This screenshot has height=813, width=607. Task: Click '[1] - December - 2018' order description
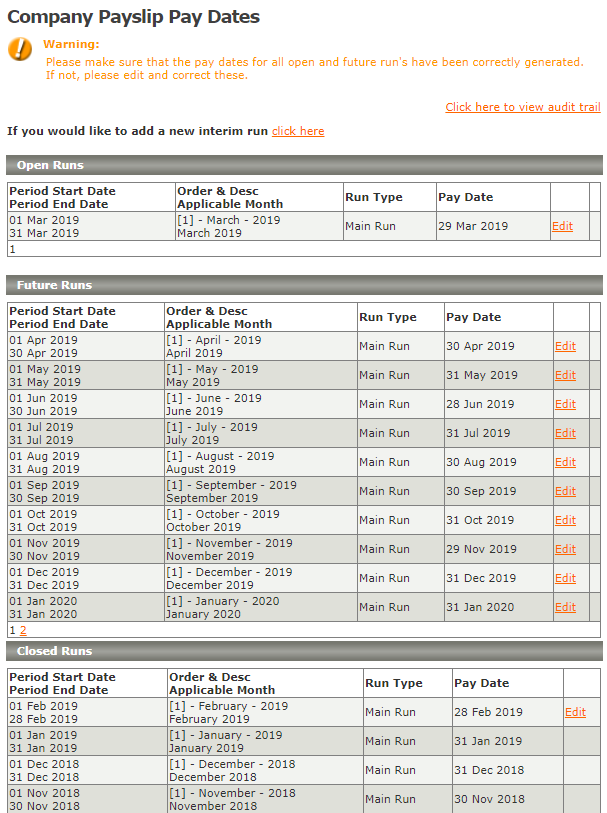point(232,764)
